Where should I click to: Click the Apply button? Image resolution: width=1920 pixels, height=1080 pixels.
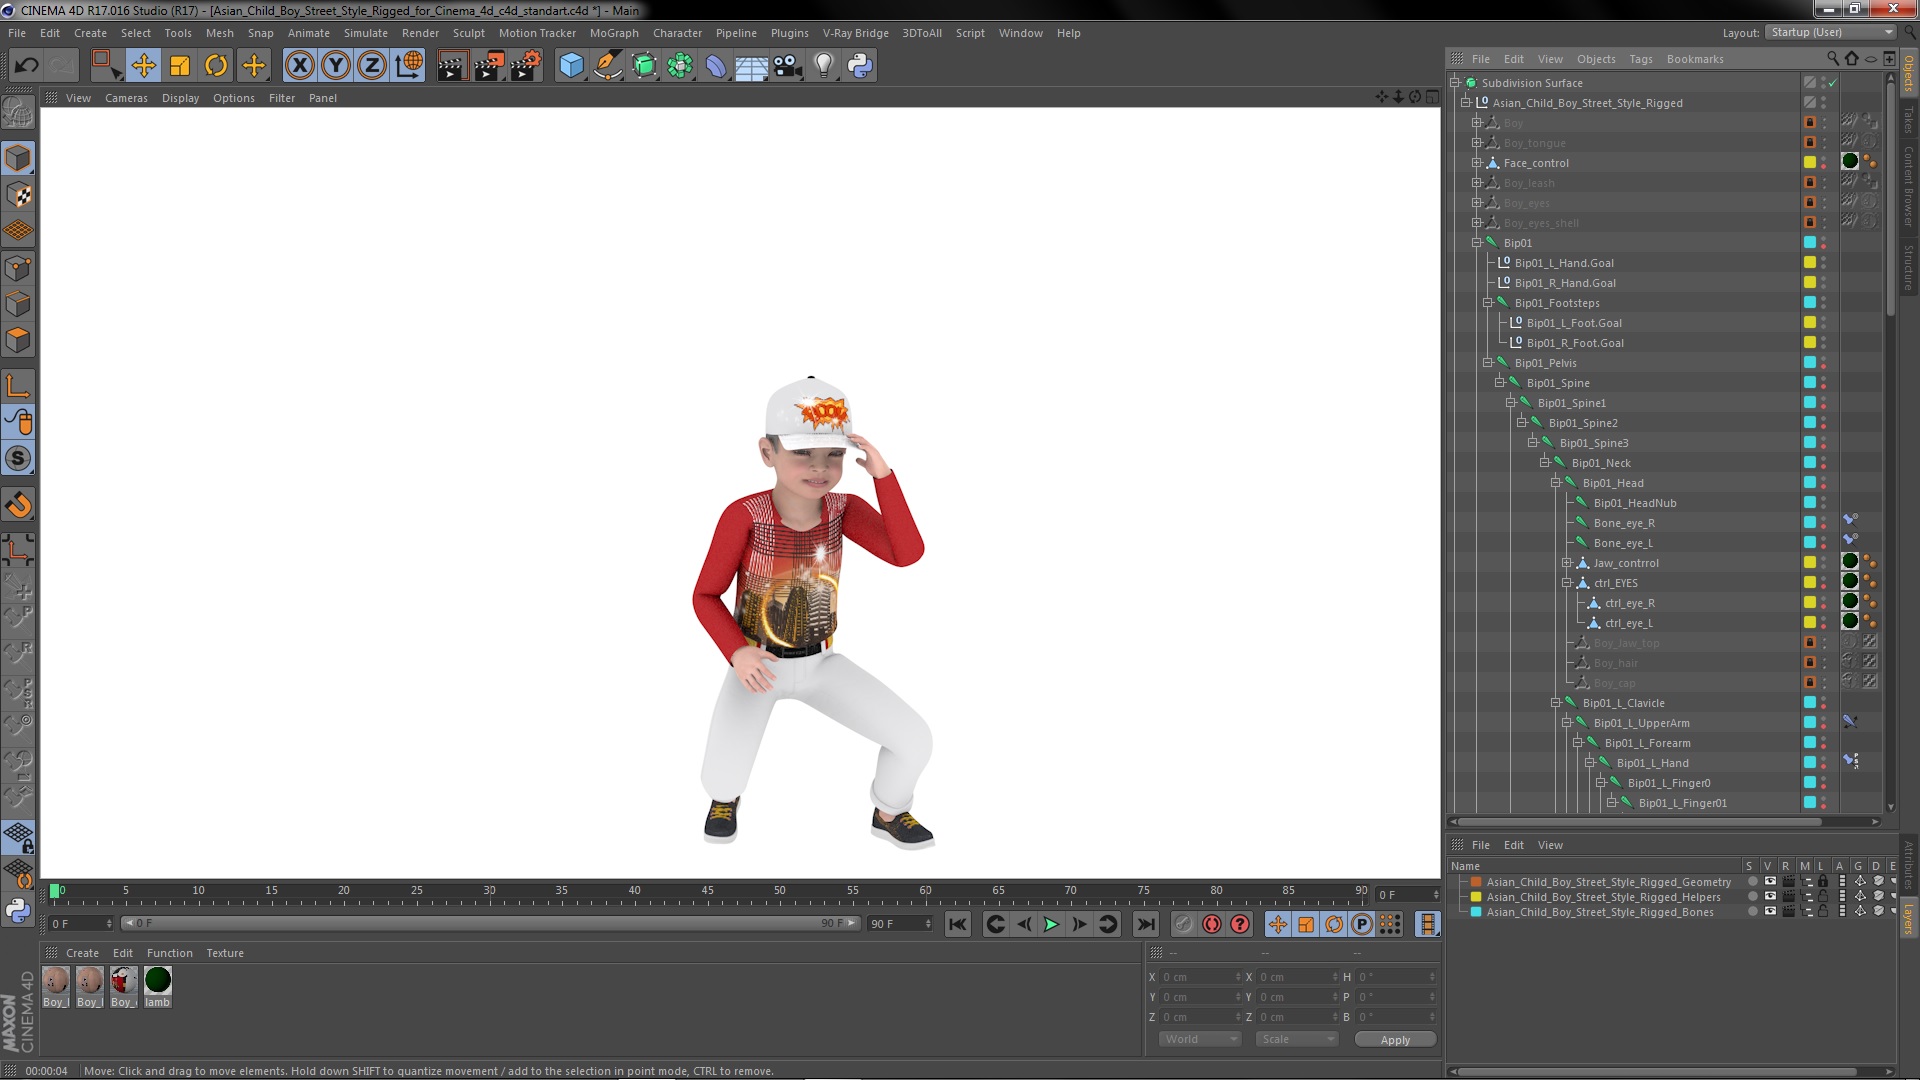[x=1395, y=1040]
